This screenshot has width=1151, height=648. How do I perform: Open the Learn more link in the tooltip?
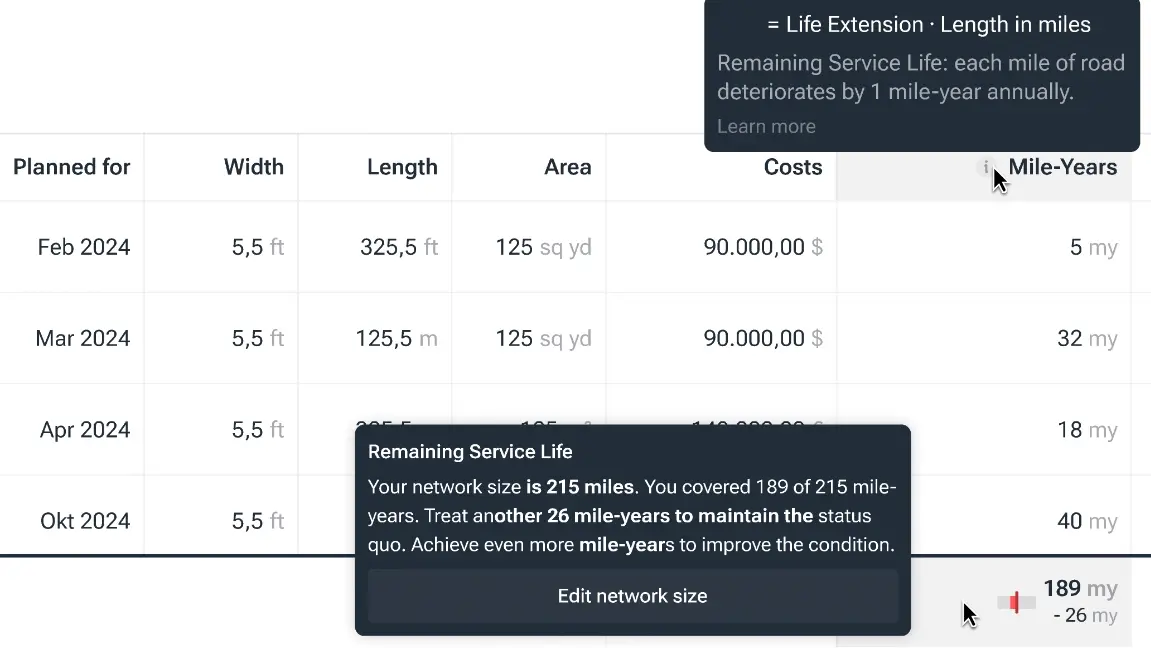click(x=766, y=126)
